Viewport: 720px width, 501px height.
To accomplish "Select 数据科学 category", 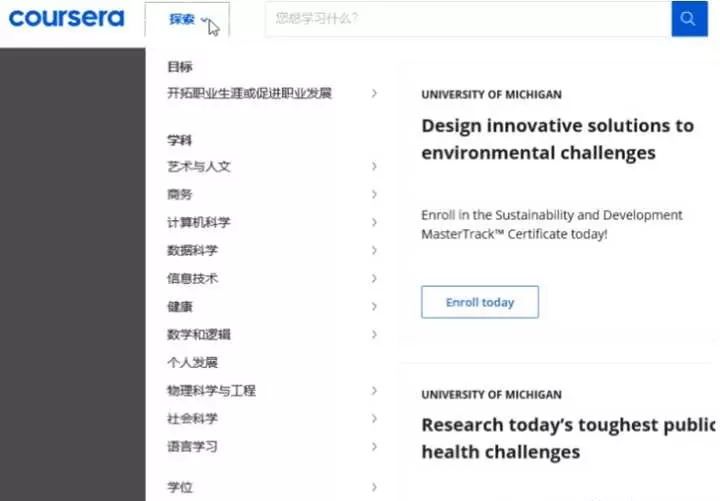I will (192, 250).
